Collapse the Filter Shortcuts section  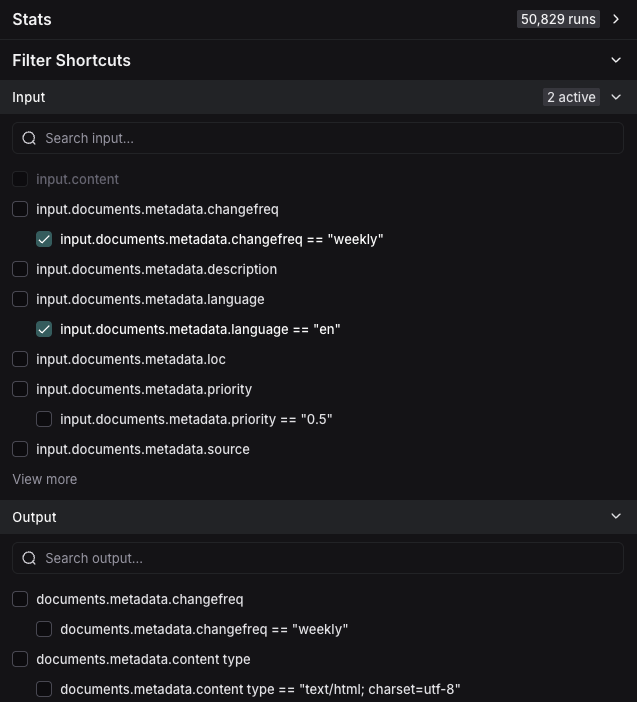616,60
